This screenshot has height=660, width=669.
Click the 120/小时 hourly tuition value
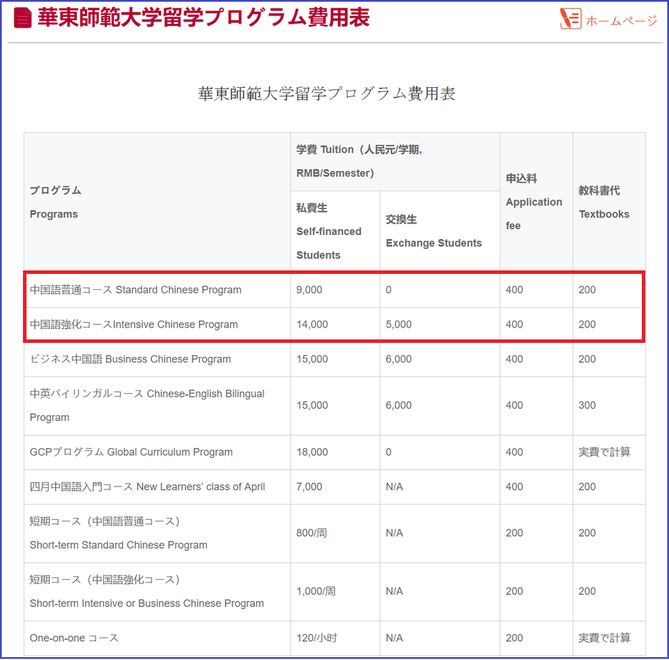(317, 638)
